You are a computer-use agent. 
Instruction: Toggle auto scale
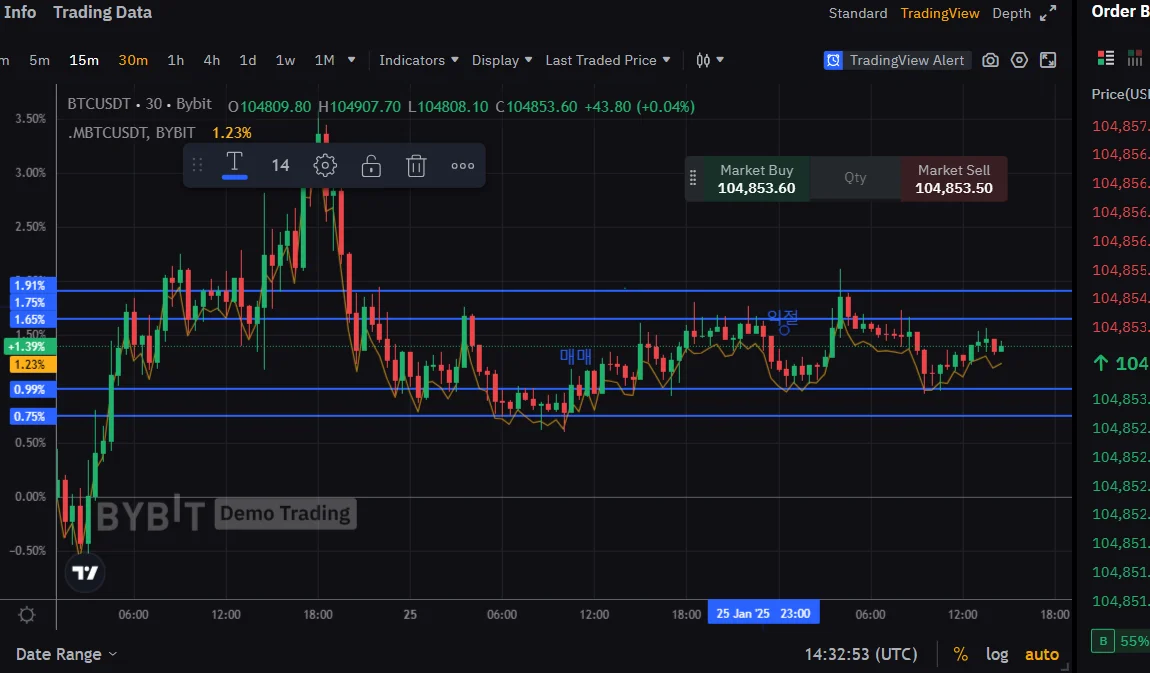(1041, 654)
